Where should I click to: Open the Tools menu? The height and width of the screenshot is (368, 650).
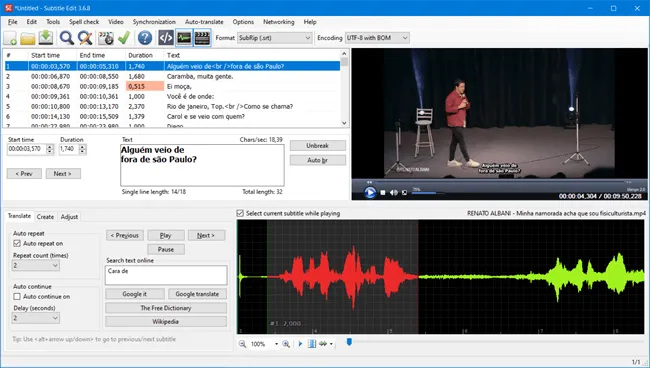point(53,22)
